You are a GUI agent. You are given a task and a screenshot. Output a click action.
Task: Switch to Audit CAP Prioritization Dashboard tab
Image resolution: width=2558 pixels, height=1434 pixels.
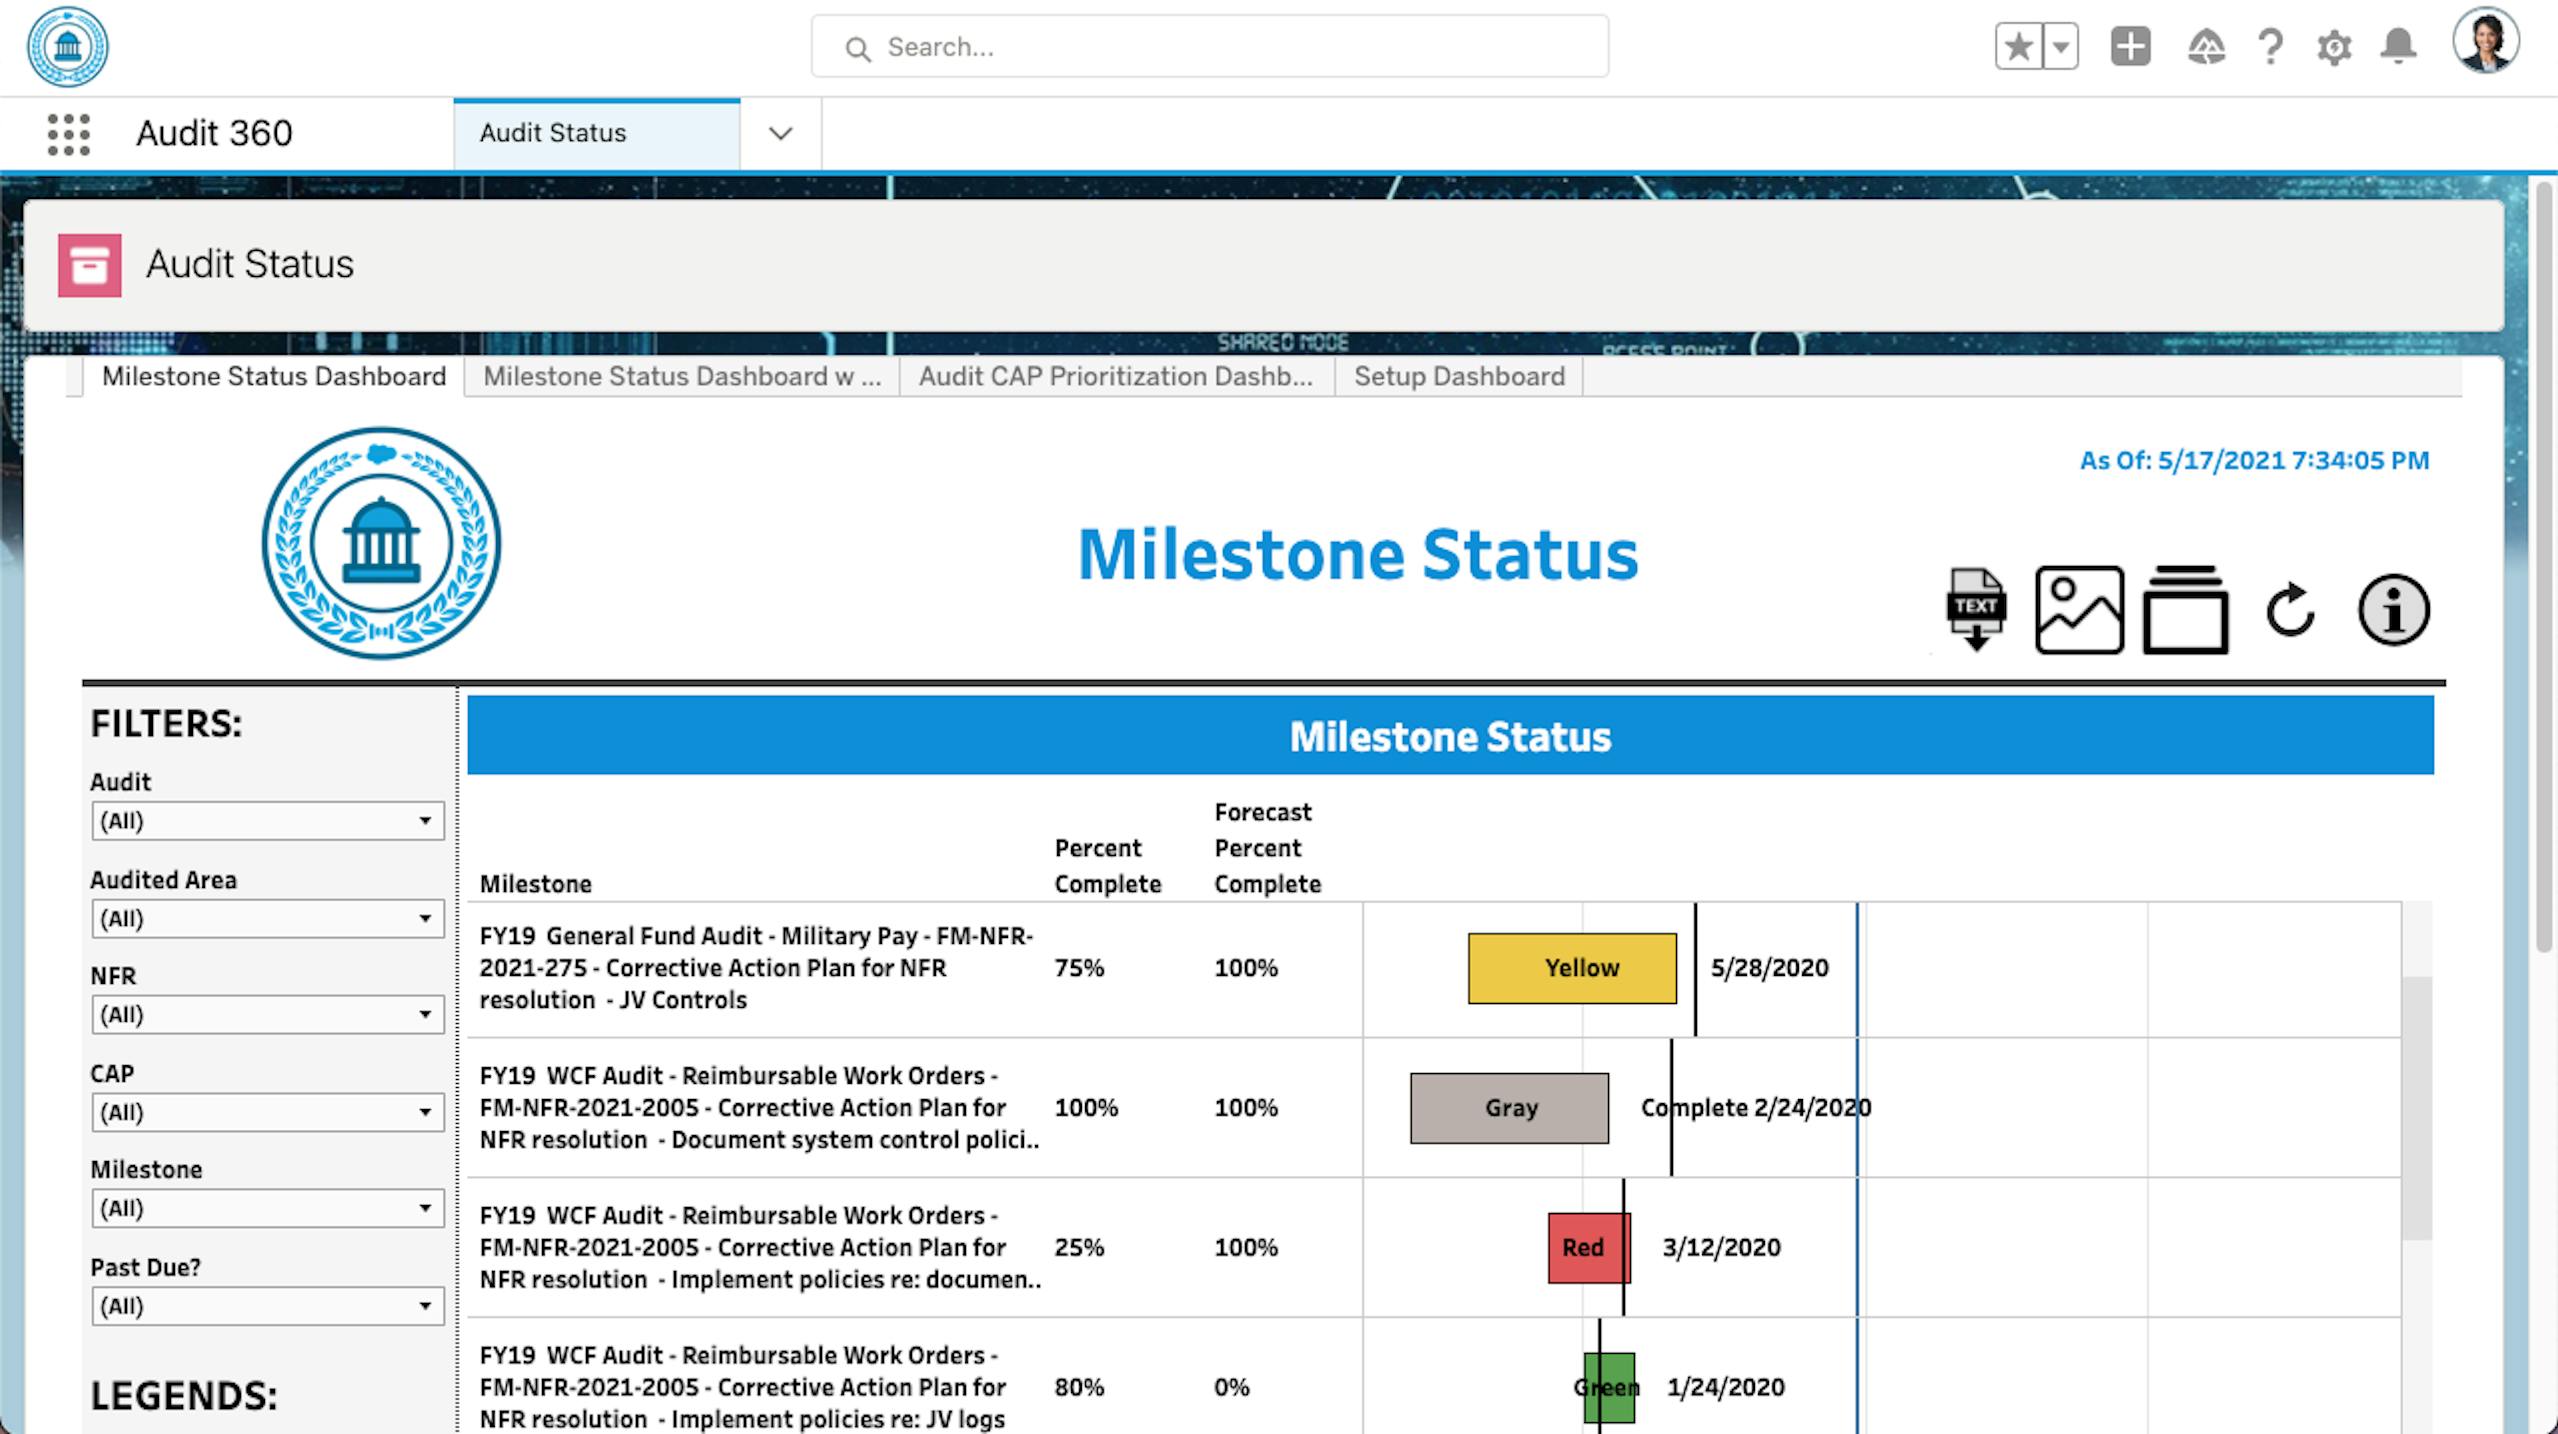click(x=1115, y=376)
